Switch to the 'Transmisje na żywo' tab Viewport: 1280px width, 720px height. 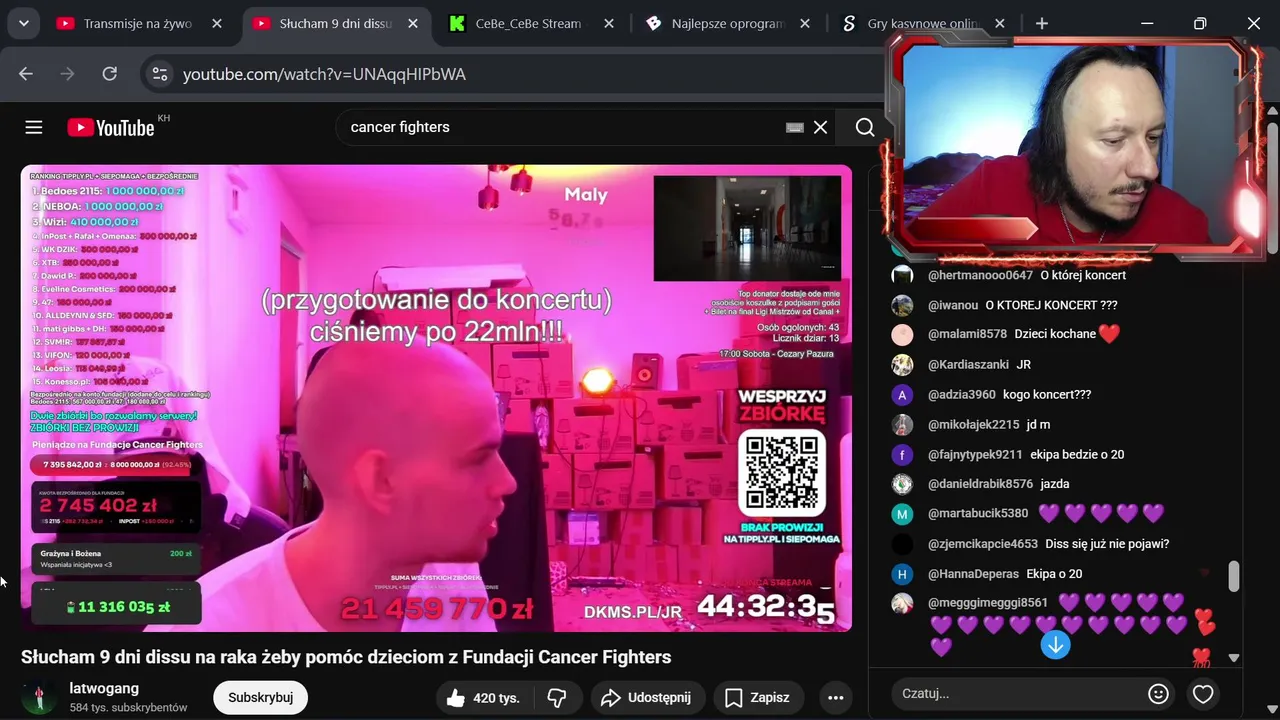(138, 23)
